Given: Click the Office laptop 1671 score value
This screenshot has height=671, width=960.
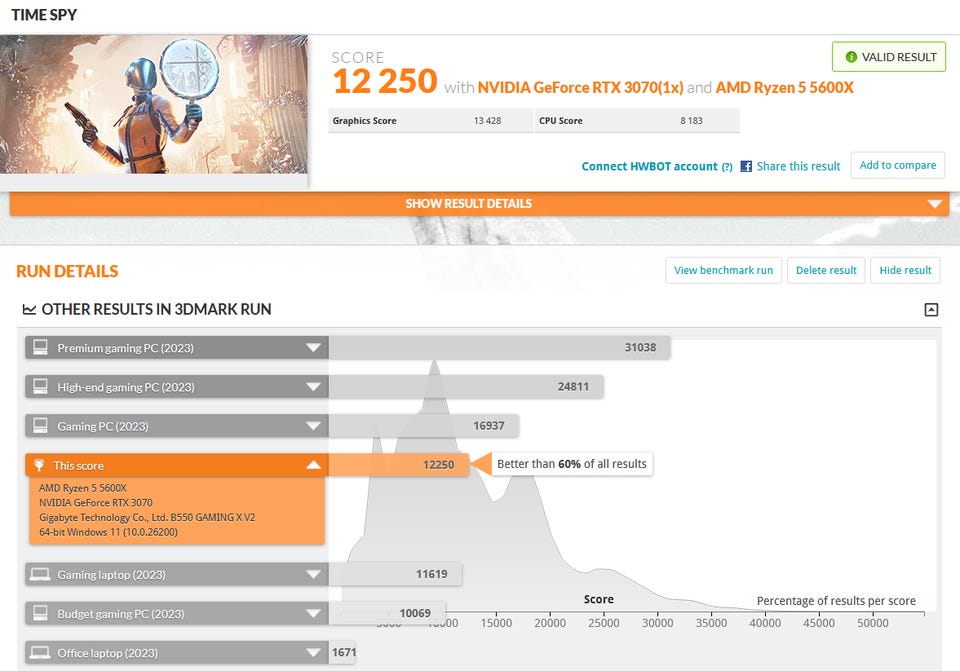Looking at the screenshot, I should pyautogui.click(x=343, y=653).
